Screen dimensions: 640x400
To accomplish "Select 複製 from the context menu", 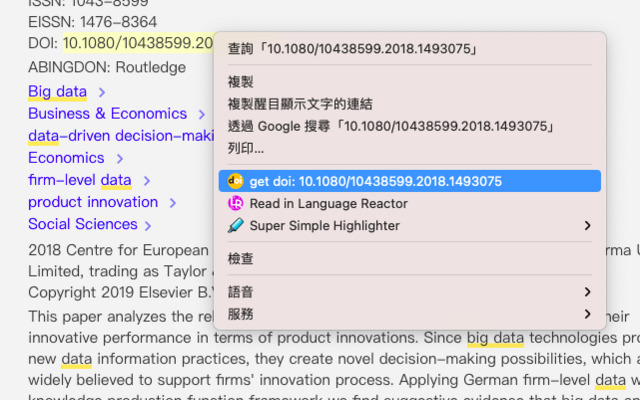I will click(240, 82).
